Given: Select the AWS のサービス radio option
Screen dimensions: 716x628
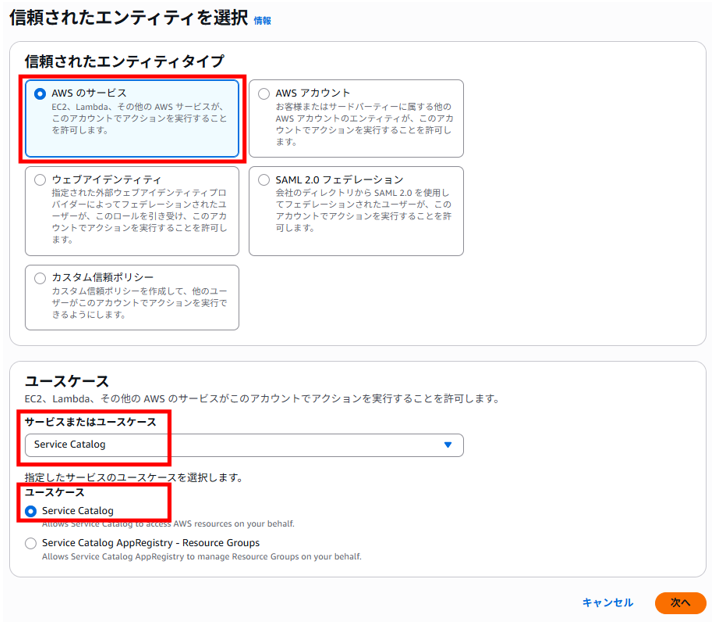Looking at the screenshot, I should (x=40, y=94).
